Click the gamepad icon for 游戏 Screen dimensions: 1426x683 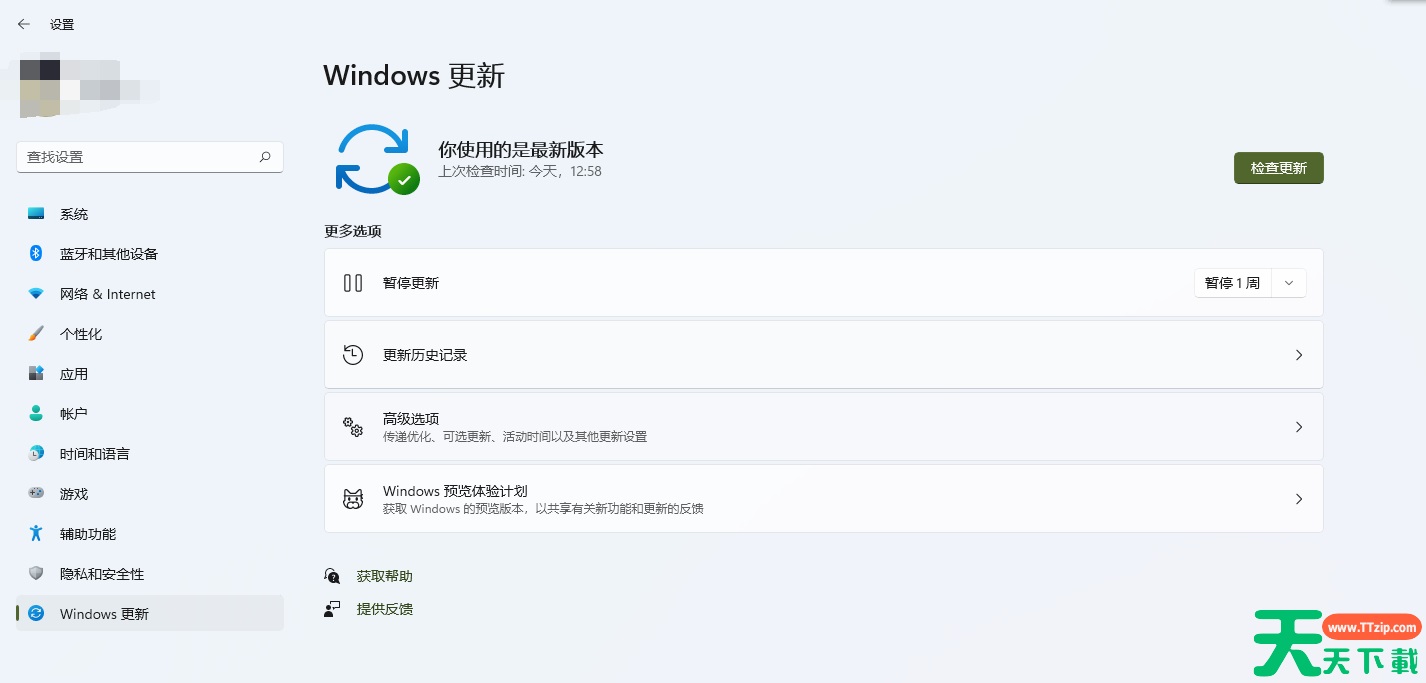(x=36, y=494)
